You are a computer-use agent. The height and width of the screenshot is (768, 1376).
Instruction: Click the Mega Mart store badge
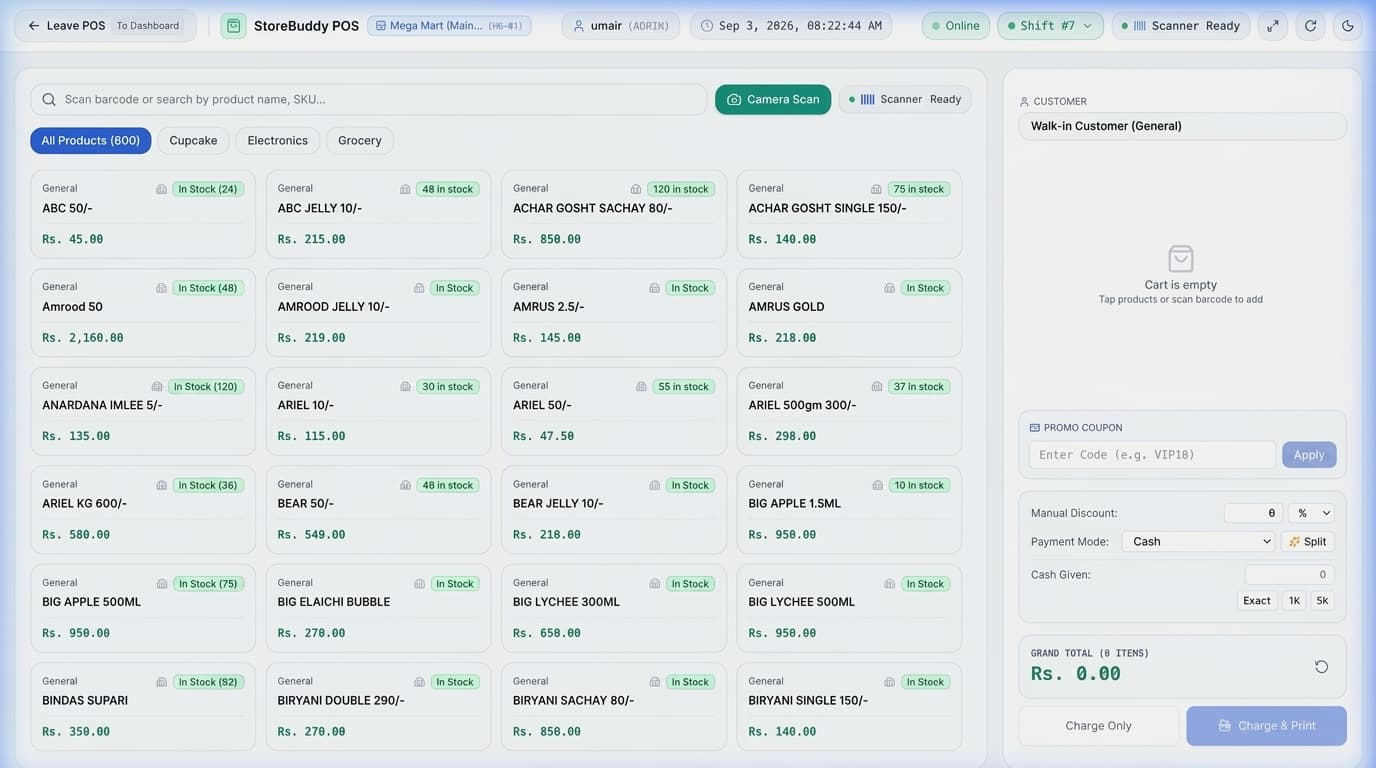pos(449,26)
